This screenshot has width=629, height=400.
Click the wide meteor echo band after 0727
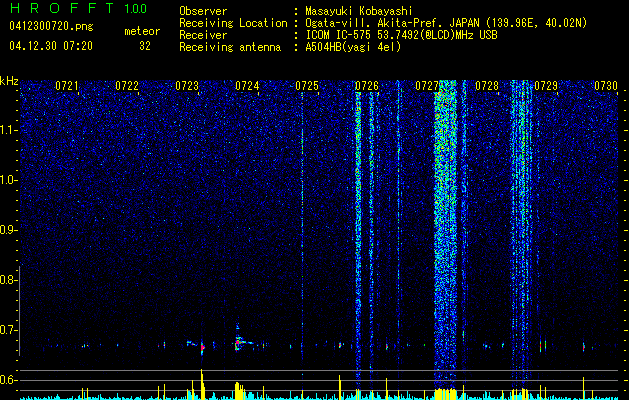point(446,235)
